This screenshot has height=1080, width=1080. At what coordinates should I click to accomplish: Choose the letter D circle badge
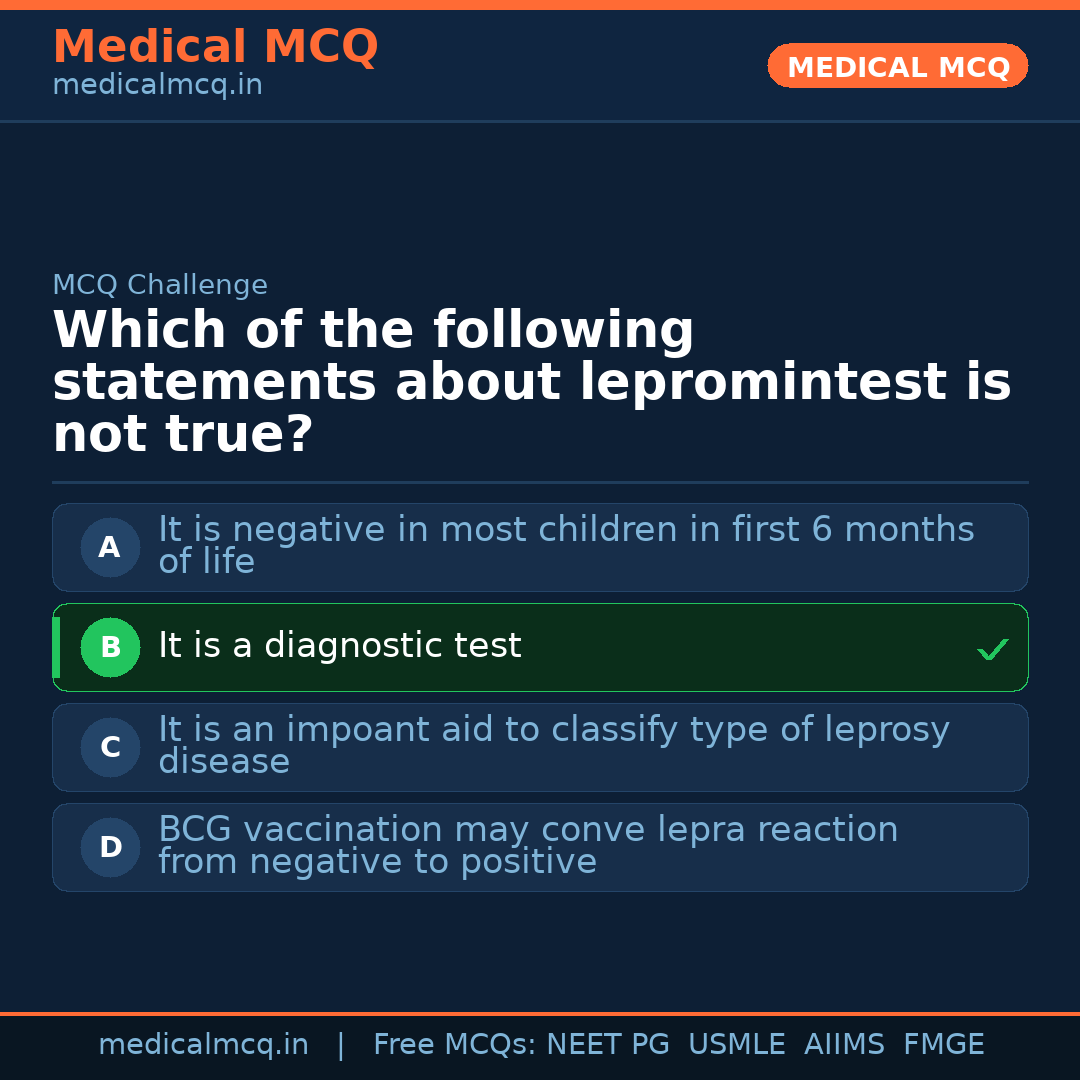point(110,848)
